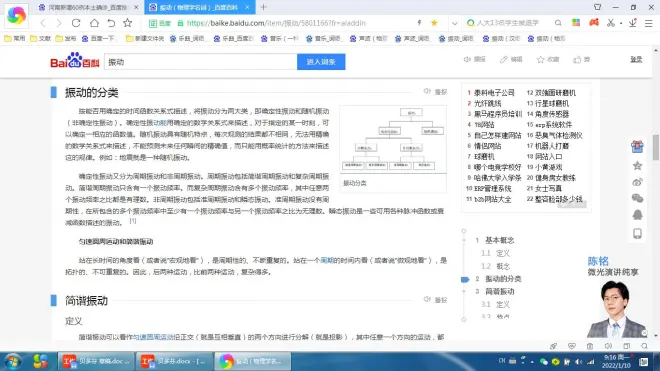Reload the page with the refresh icon
The image size is (660, 371).
coord(76,23)
